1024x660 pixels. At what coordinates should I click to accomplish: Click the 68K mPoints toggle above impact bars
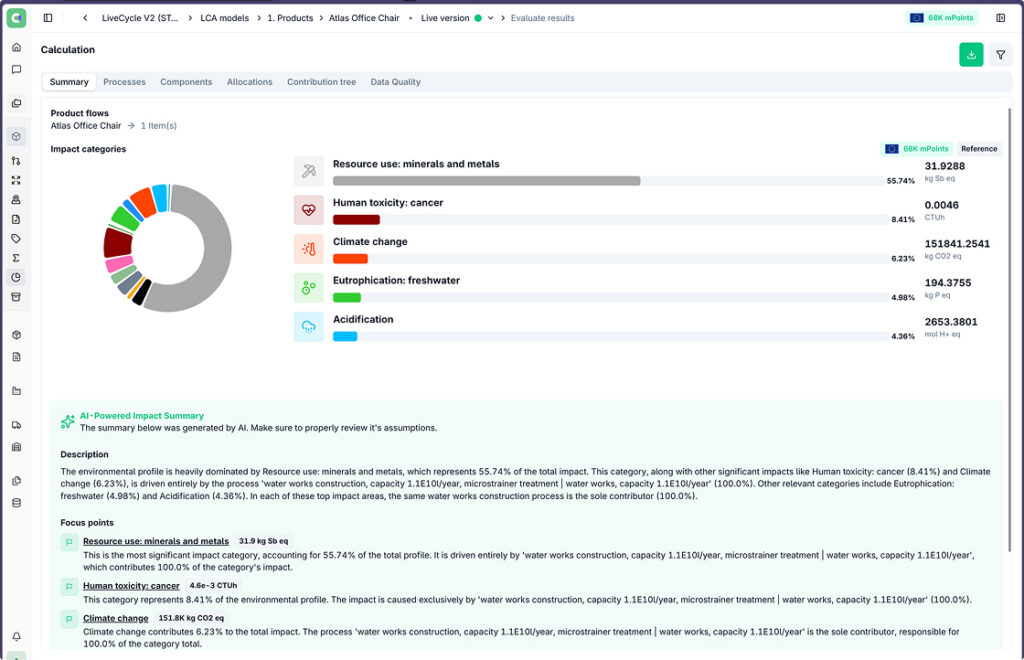click(x=917, y=149)
